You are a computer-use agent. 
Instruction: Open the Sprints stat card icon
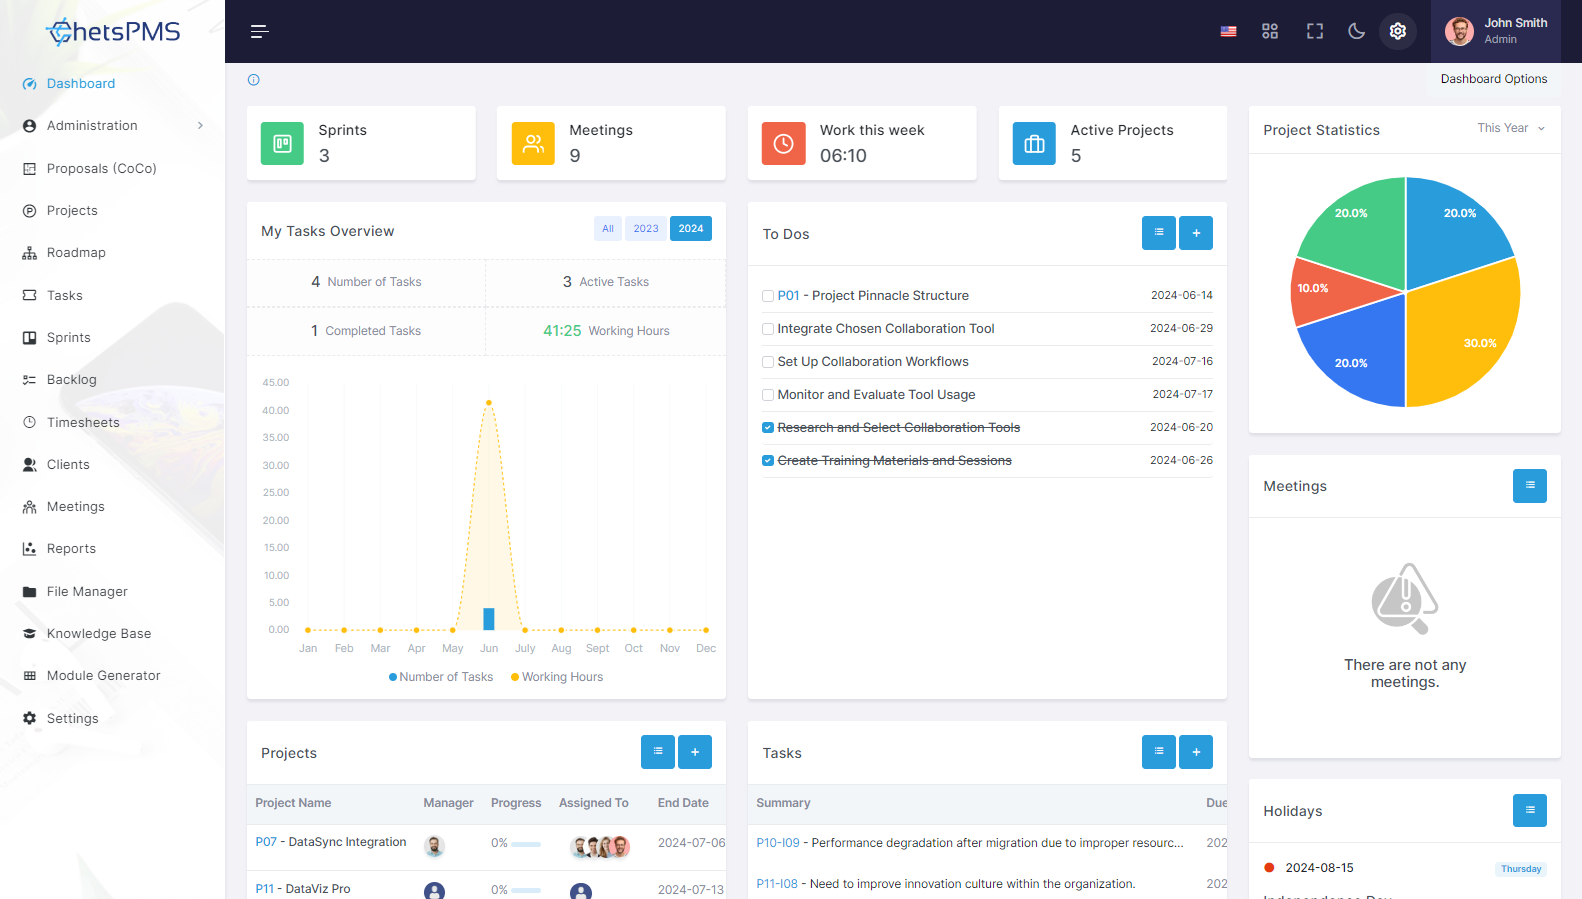pos(282,143)
